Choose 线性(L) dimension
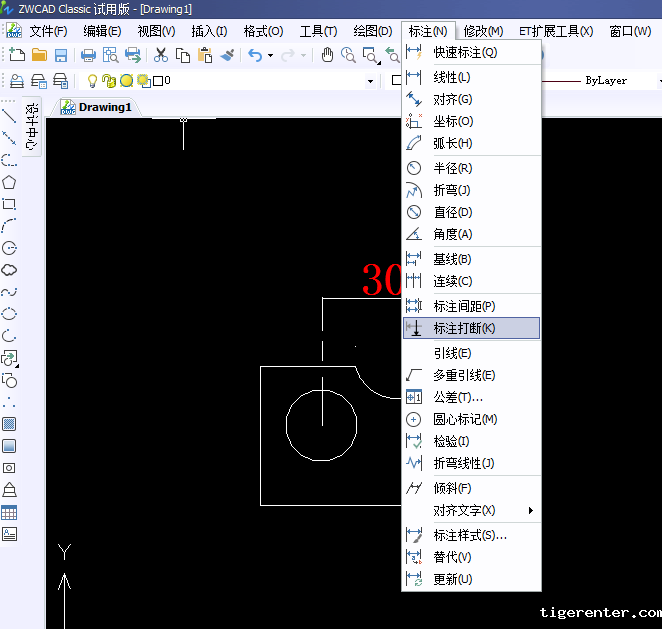Viewport: 662px width, 629px height. click(472, 77)
